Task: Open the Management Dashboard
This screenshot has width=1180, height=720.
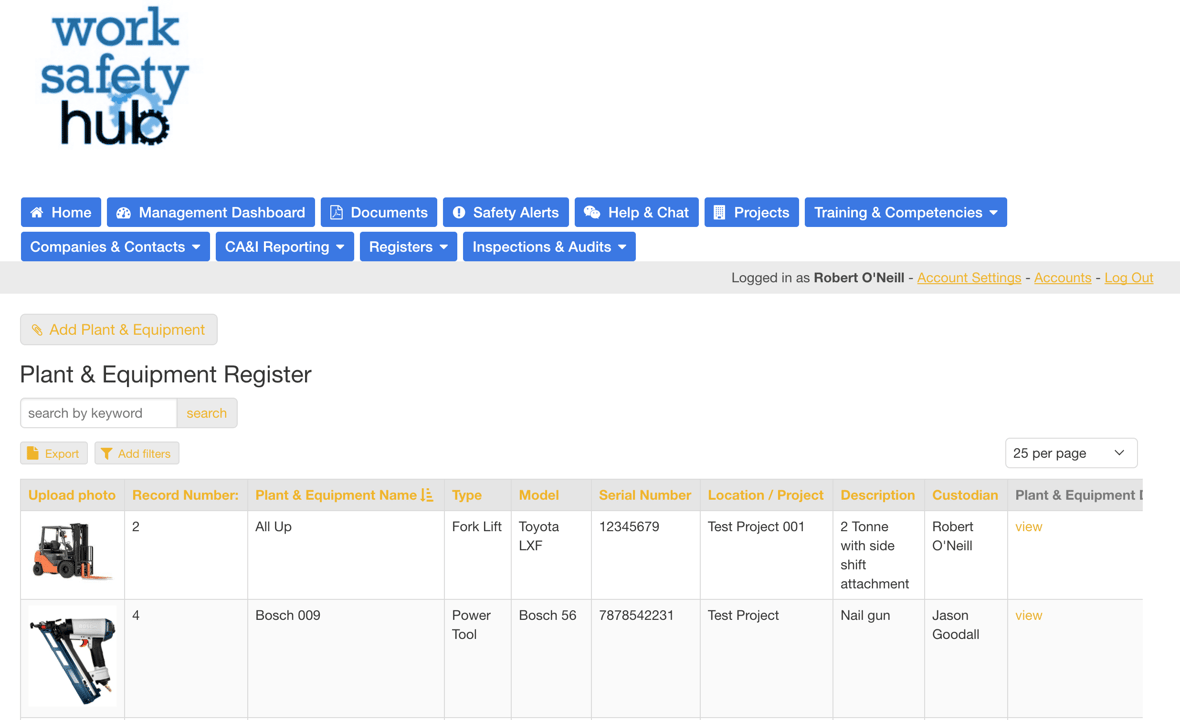Action: (x=211, y=212)
